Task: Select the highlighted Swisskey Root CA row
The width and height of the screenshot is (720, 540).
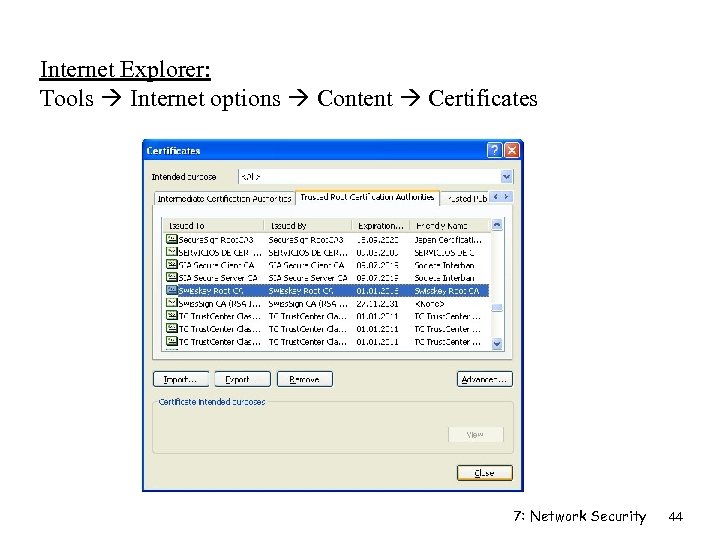Action: [326, 291]
